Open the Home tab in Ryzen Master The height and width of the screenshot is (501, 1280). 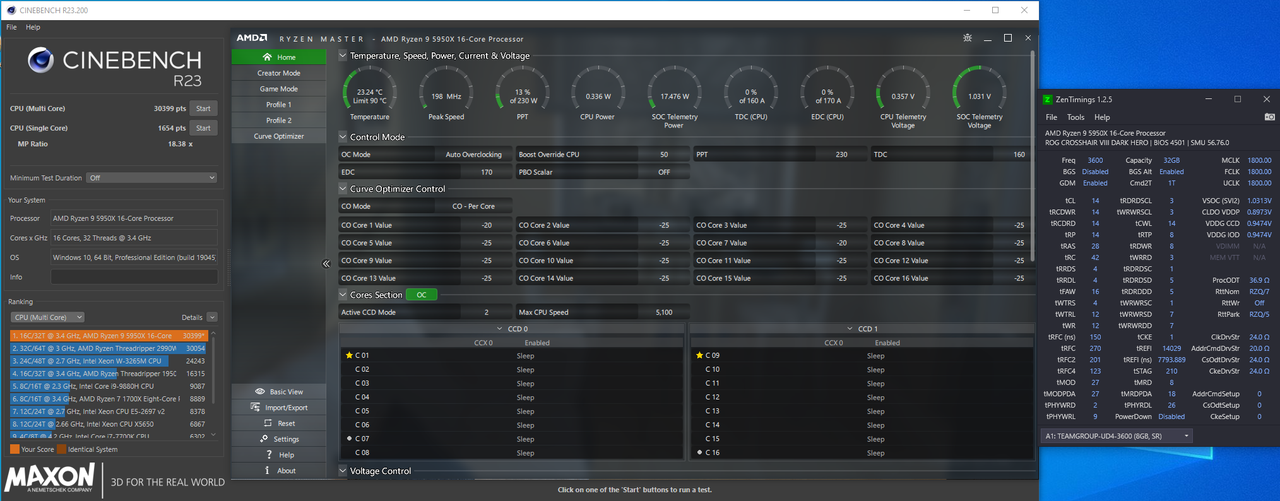coord(278,57)
